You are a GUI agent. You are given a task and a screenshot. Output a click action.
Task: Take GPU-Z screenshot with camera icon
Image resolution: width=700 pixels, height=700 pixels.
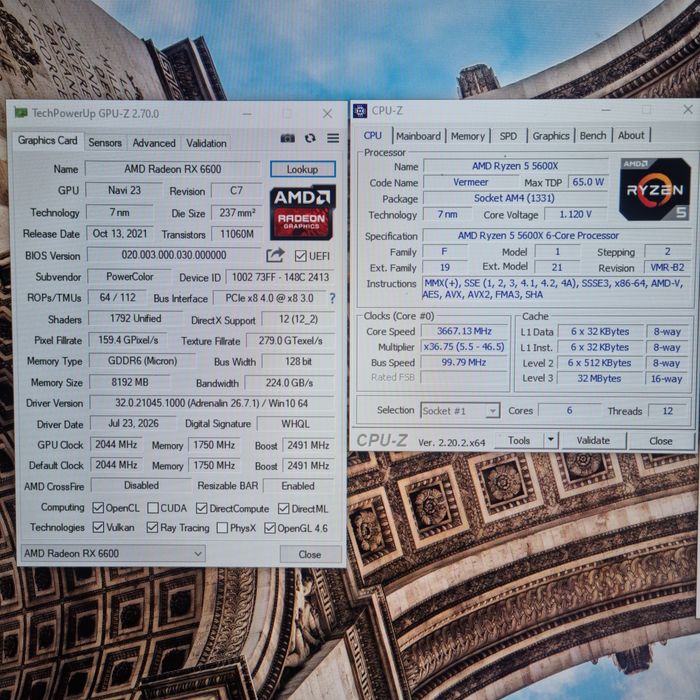tap(288, 138)
